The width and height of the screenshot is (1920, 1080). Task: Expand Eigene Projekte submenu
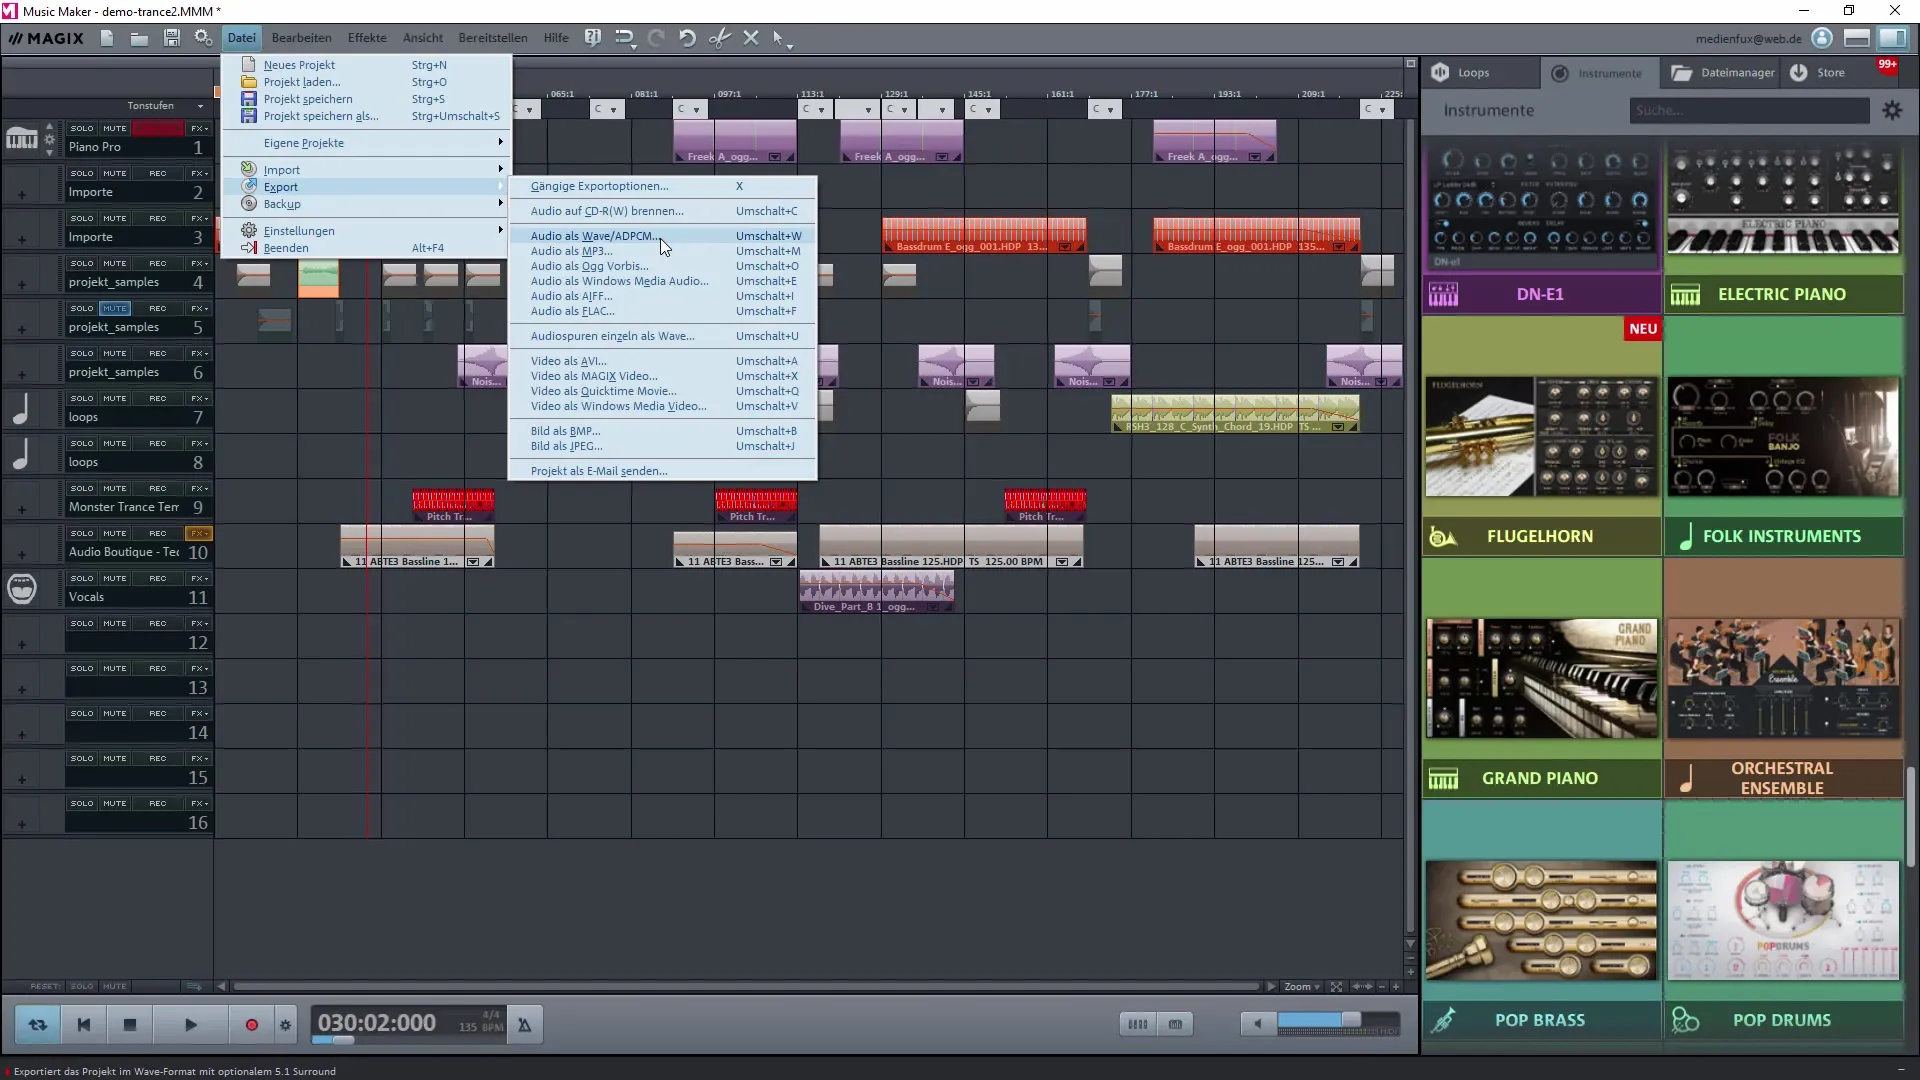coord(366,143)
